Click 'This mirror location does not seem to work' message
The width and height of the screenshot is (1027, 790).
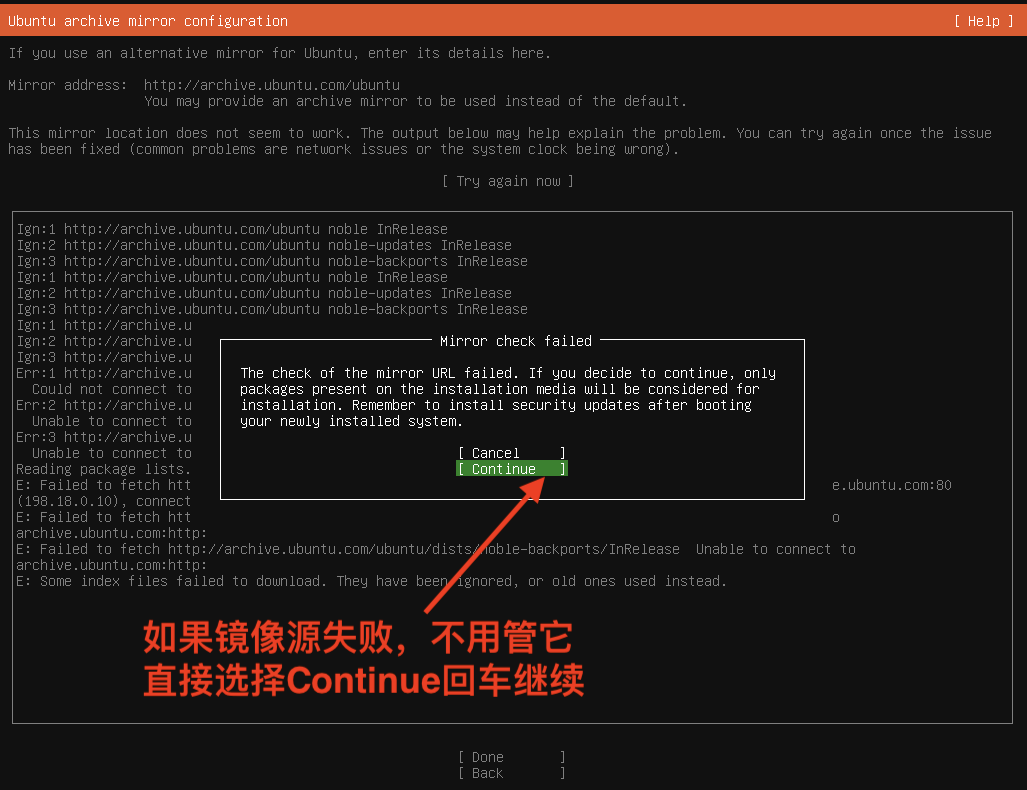500,141
